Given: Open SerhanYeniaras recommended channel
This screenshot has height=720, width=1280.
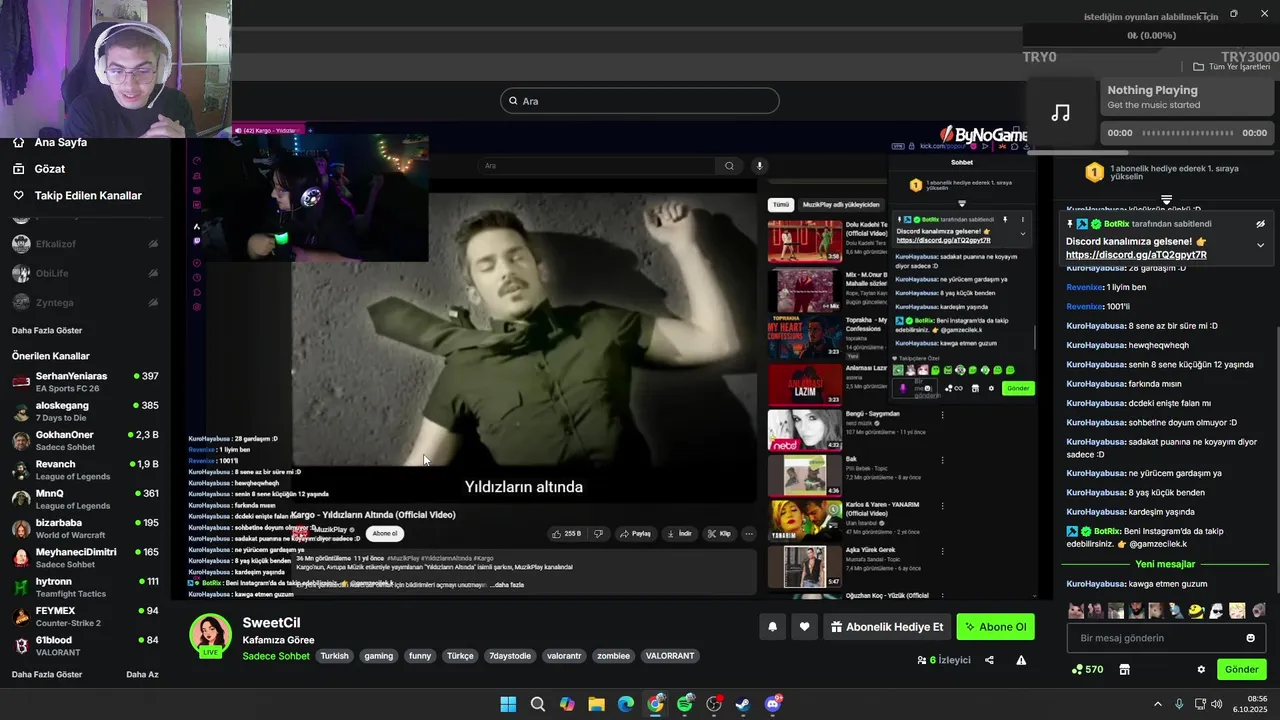Looking at the screenshot, I should (x=85, y=381).
